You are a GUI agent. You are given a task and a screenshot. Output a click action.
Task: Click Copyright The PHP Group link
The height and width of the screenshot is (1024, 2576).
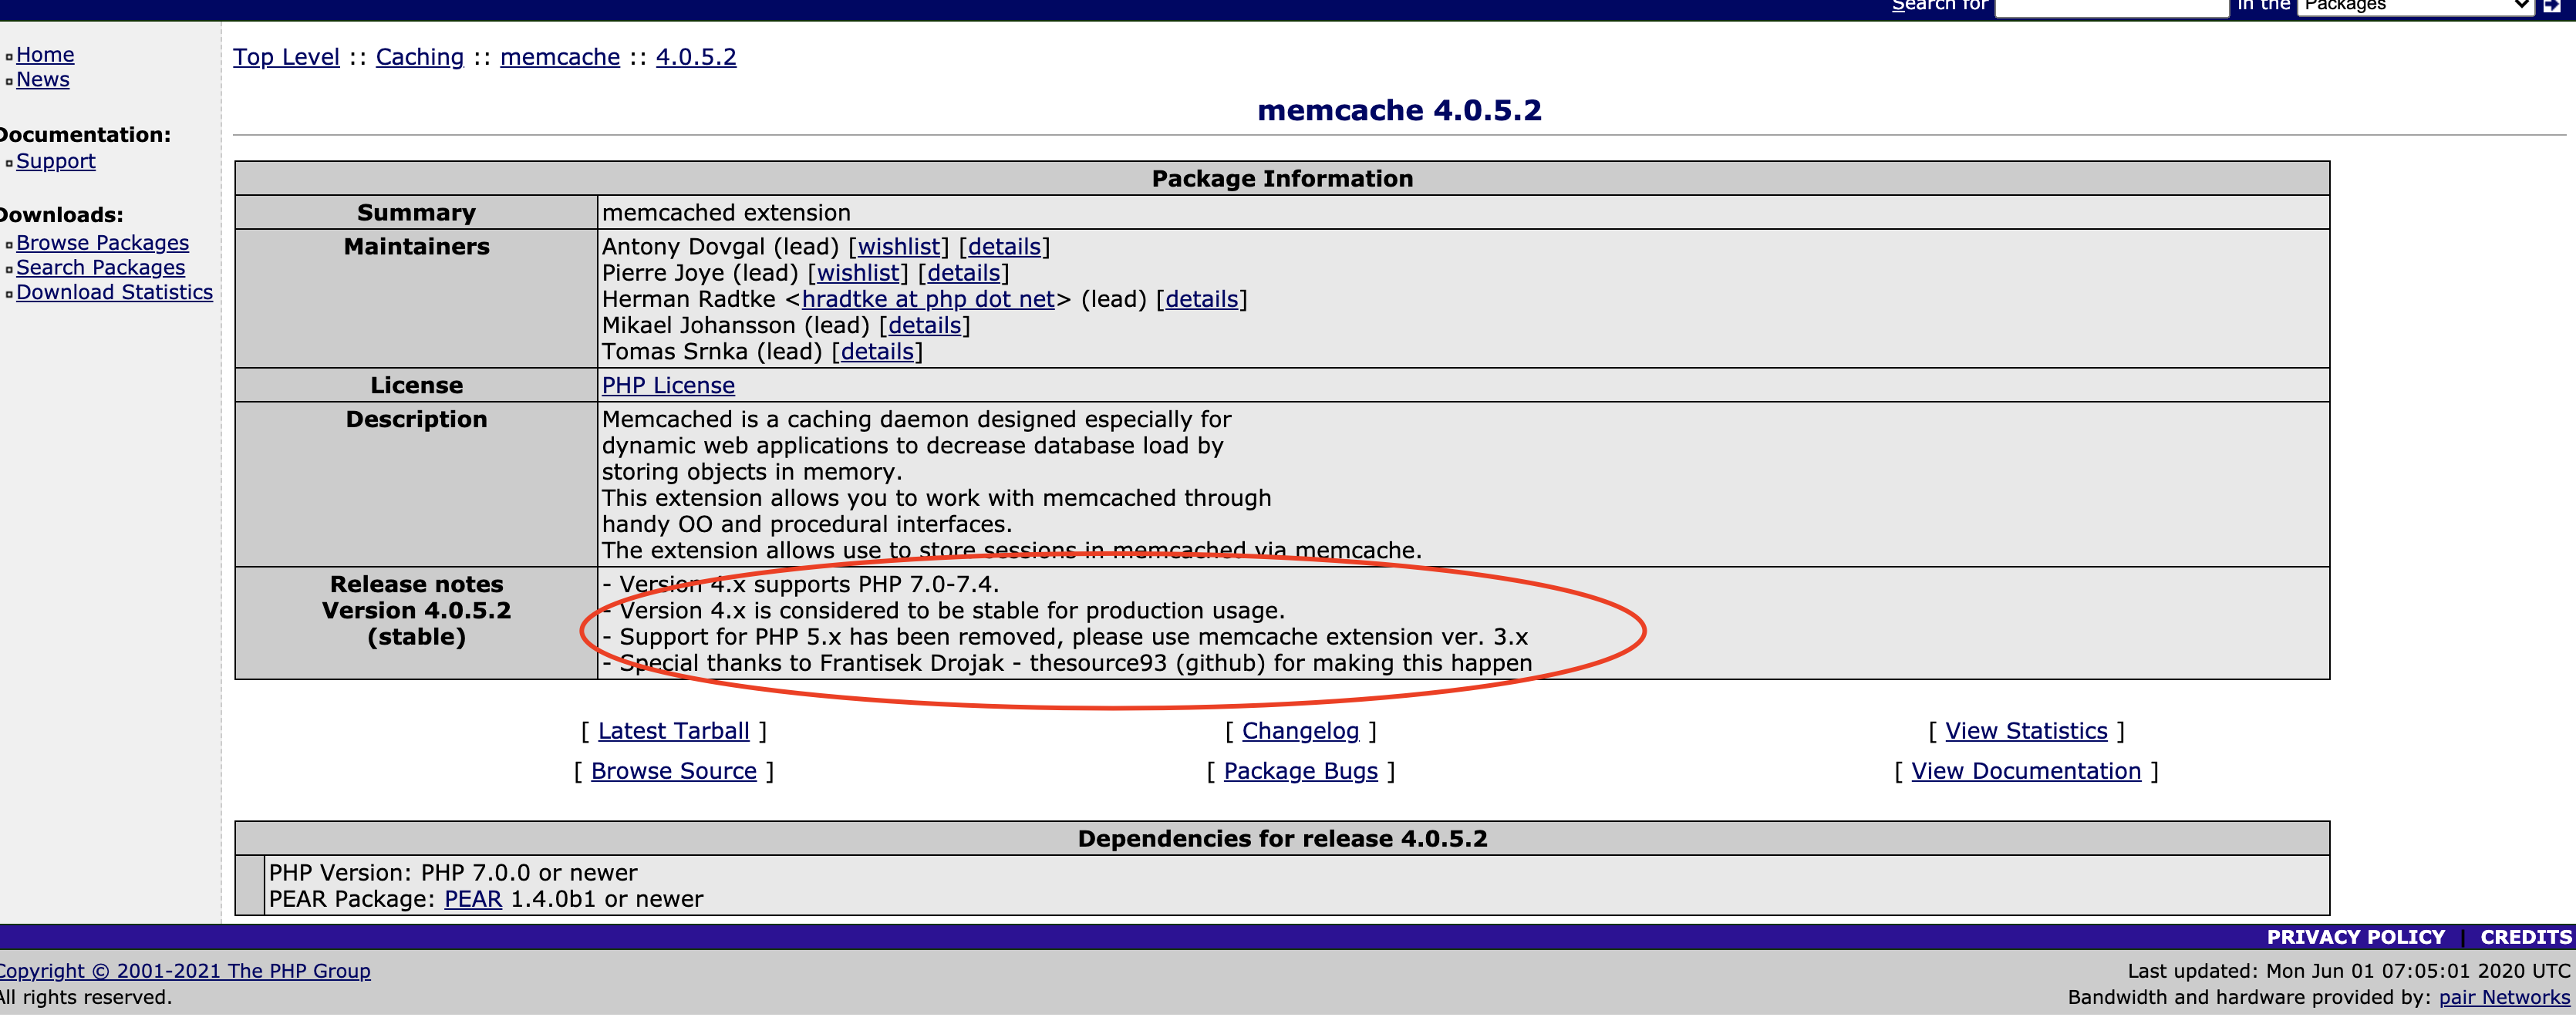click(185, 971)
